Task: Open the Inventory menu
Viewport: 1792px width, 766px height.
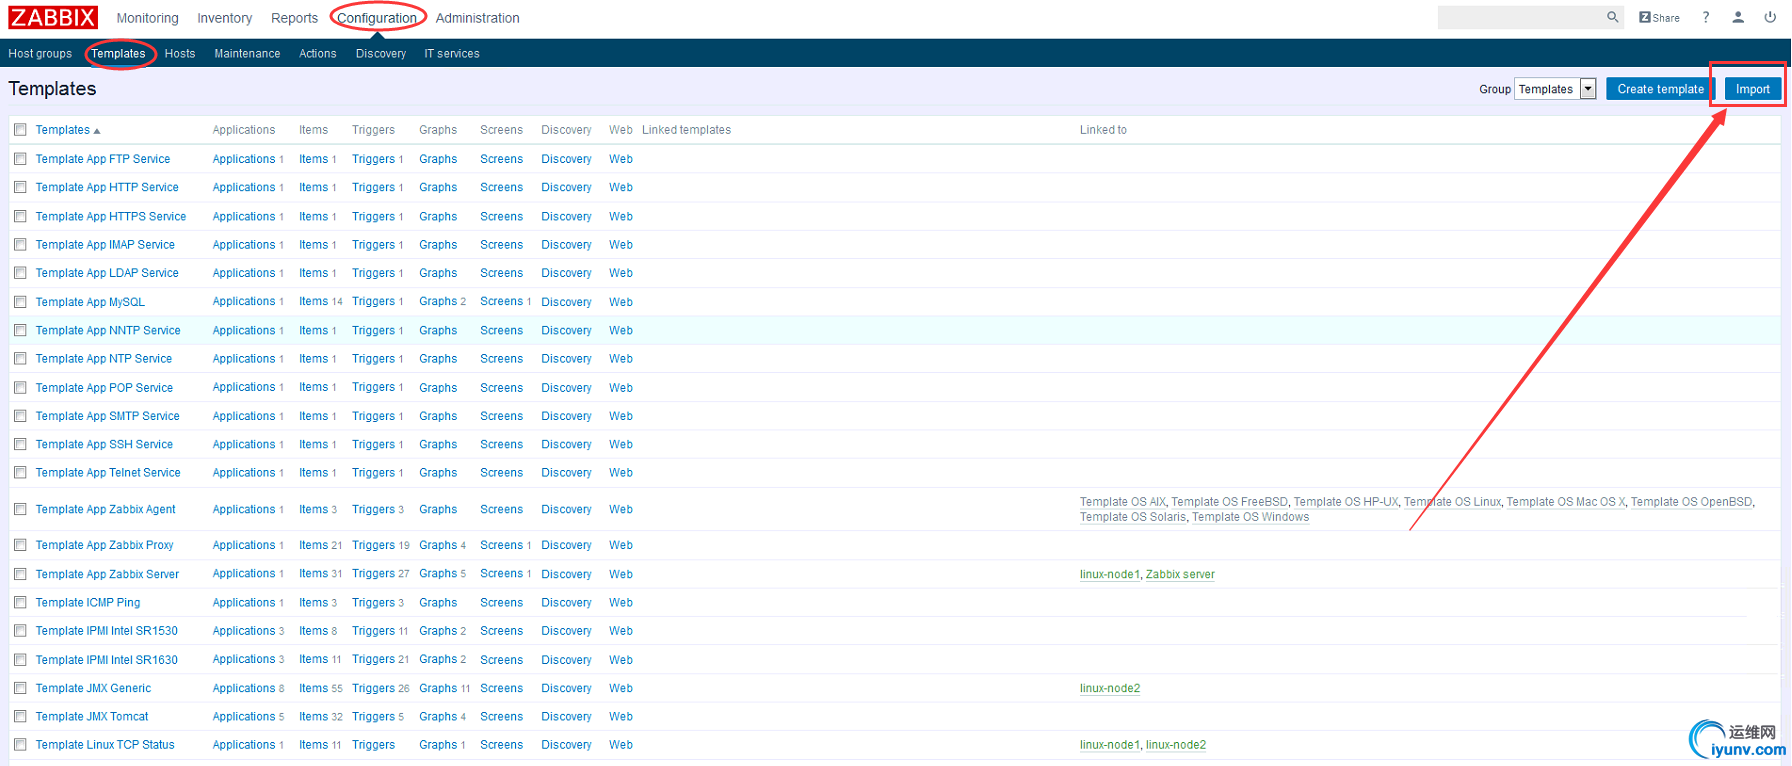Action: 224,18
